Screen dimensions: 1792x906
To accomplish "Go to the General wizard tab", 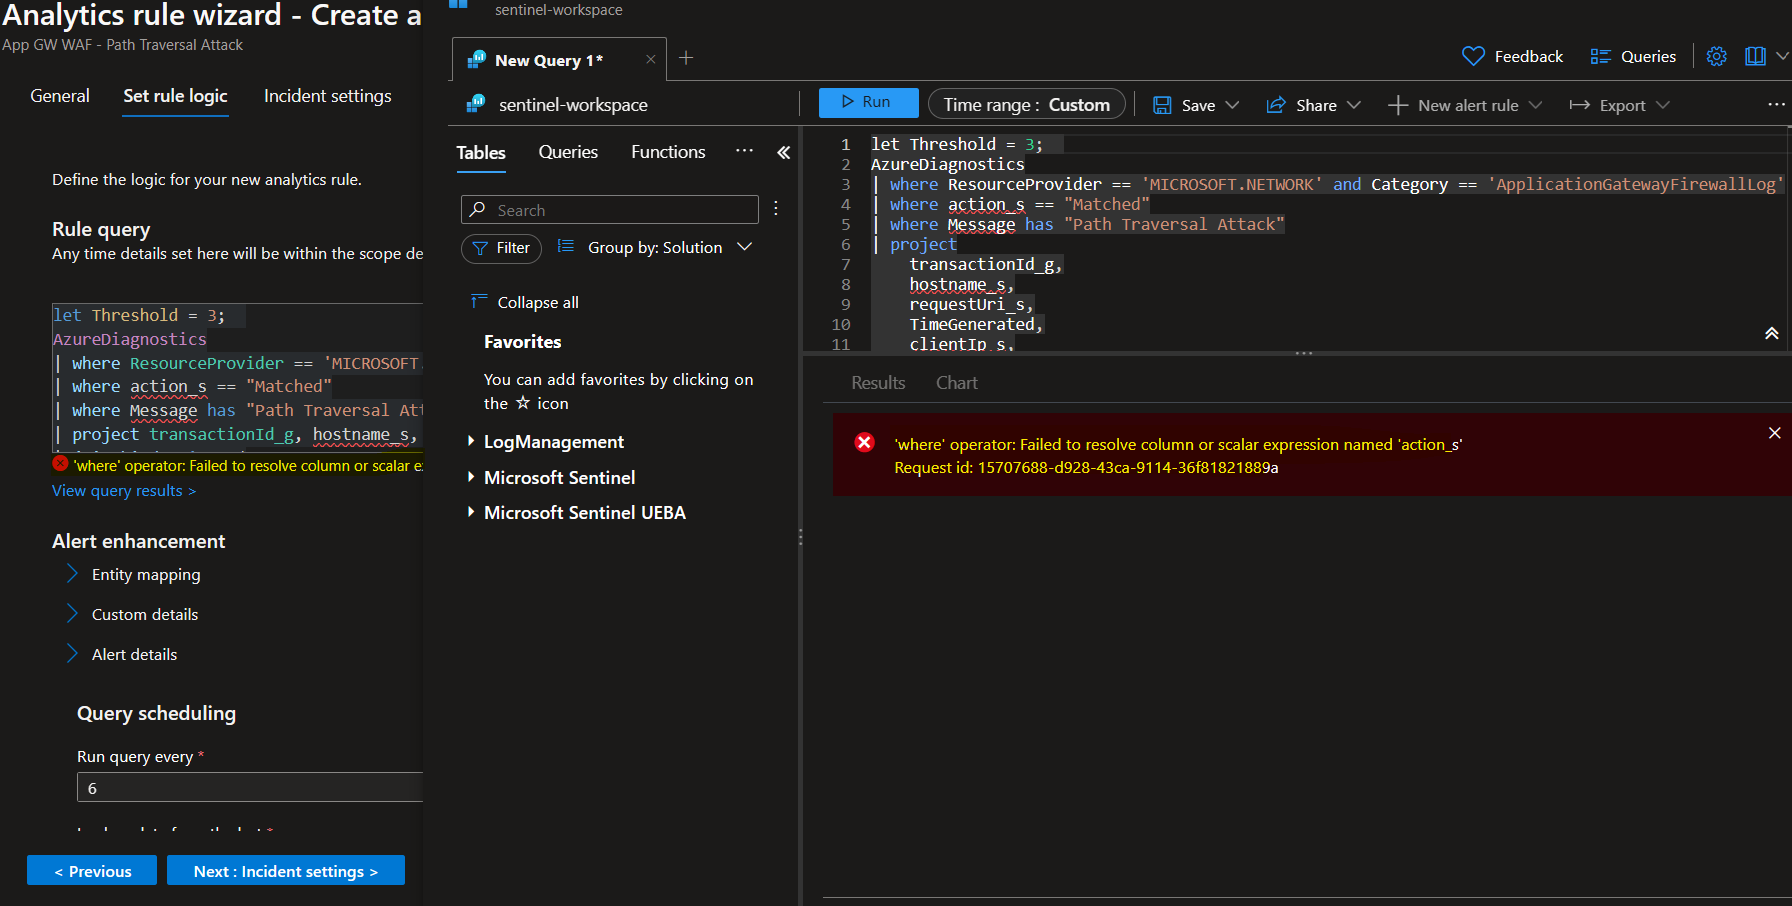I will tap(60, 96).
